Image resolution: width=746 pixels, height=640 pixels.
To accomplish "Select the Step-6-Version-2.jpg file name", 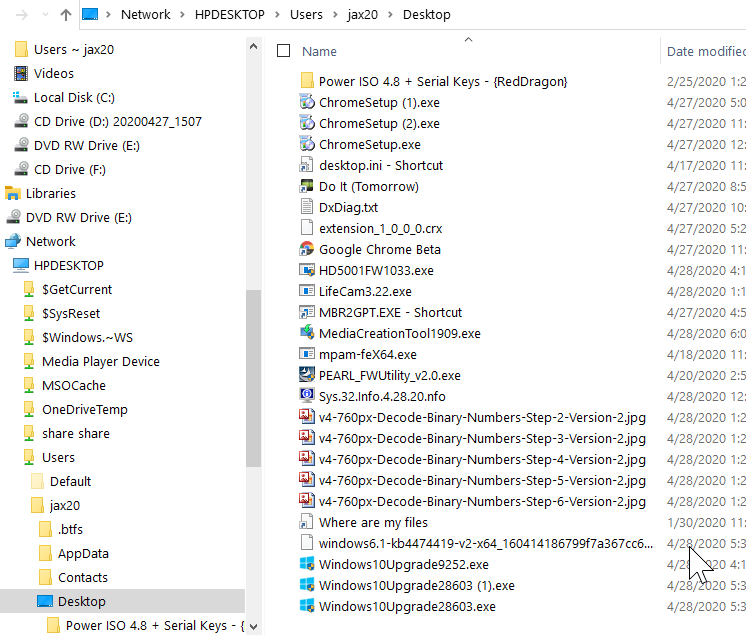I will pyautogui.click(x=482, y=501).
